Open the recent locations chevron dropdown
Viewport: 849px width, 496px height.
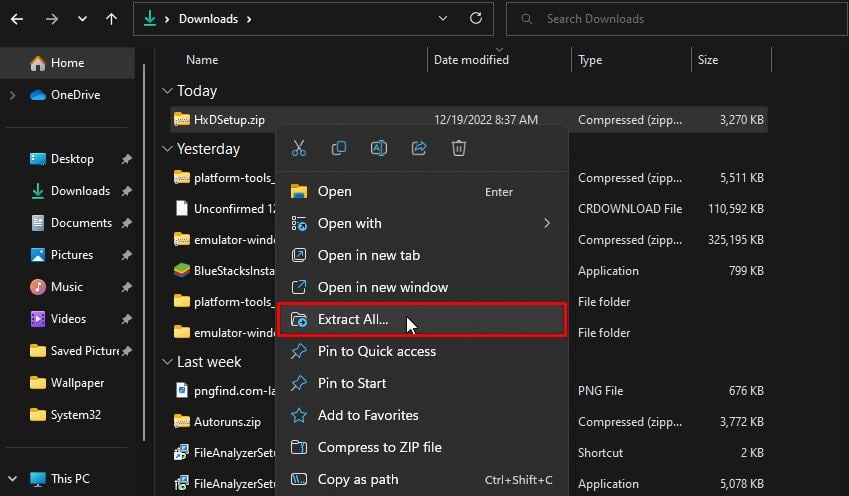click(x=81, y=18)
